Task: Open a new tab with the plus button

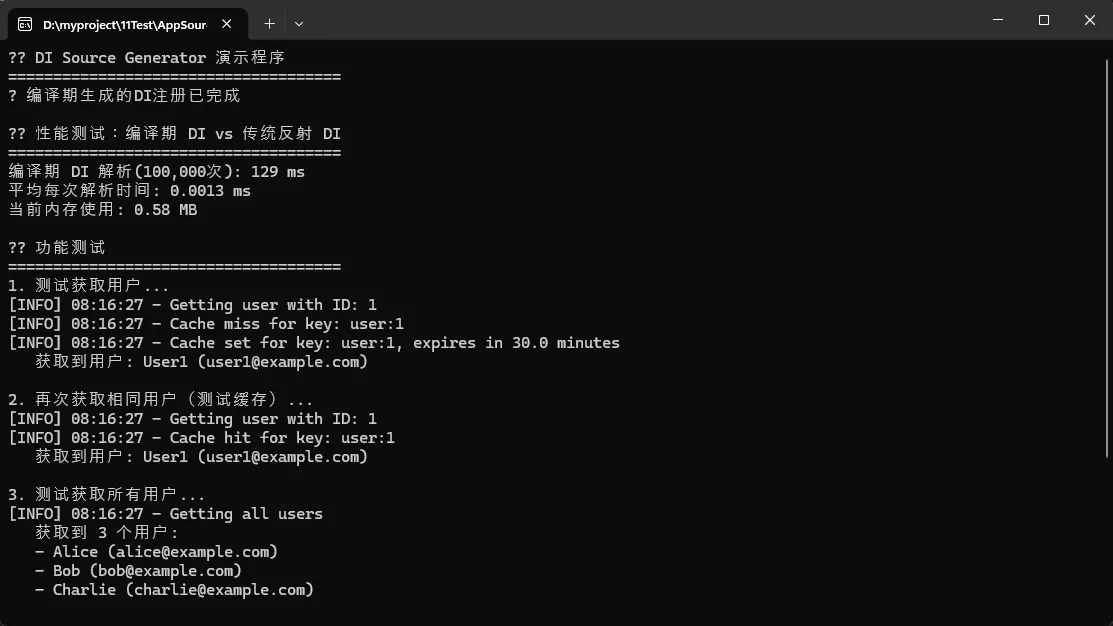Action: [269, 23]
